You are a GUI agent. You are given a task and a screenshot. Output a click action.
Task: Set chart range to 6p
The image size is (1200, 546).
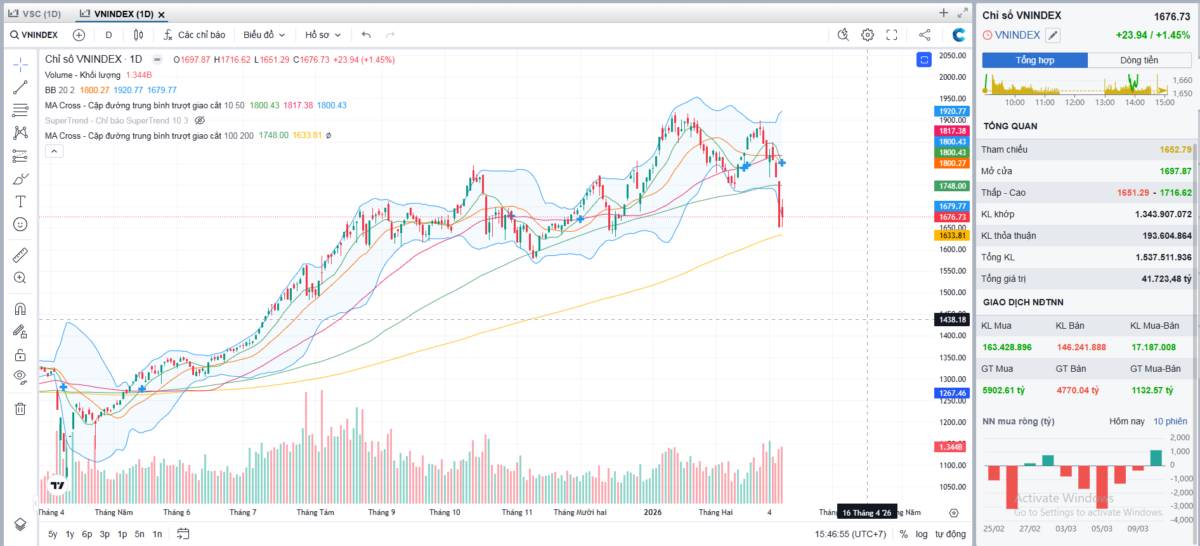tap(87, 534)
